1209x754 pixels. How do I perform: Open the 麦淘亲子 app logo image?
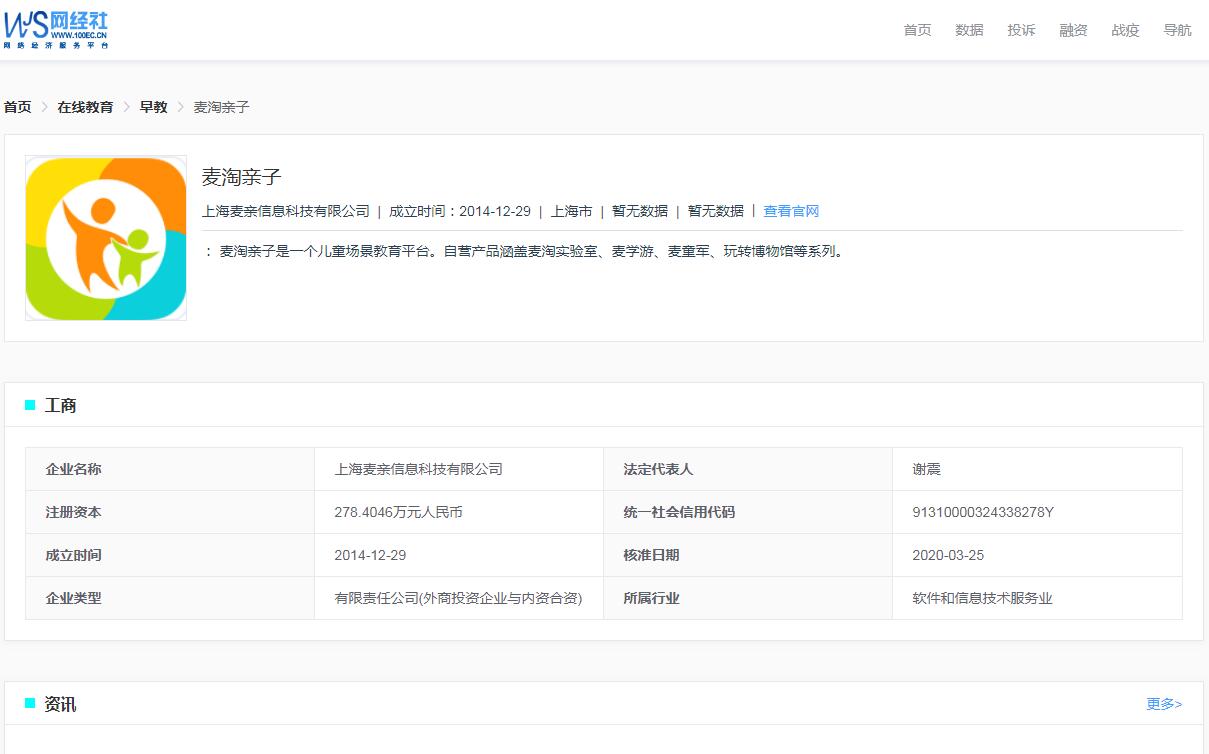pyautogui.click(x=106, y=238)
